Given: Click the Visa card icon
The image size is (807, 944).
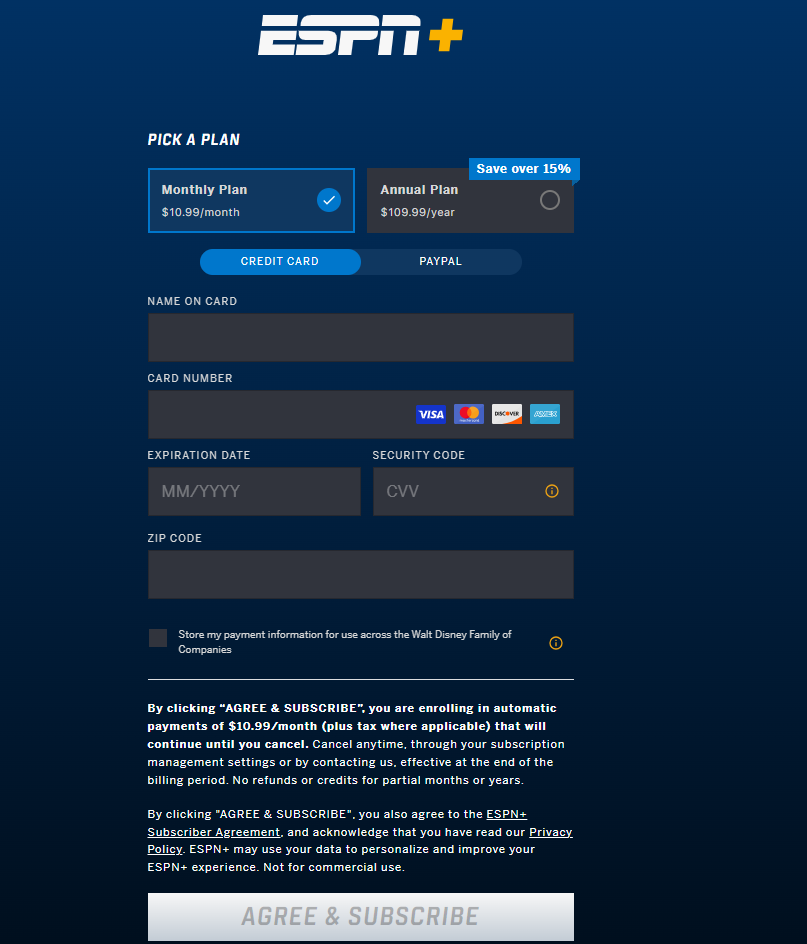Looking at the screenshot, I should tap(430, 414).
